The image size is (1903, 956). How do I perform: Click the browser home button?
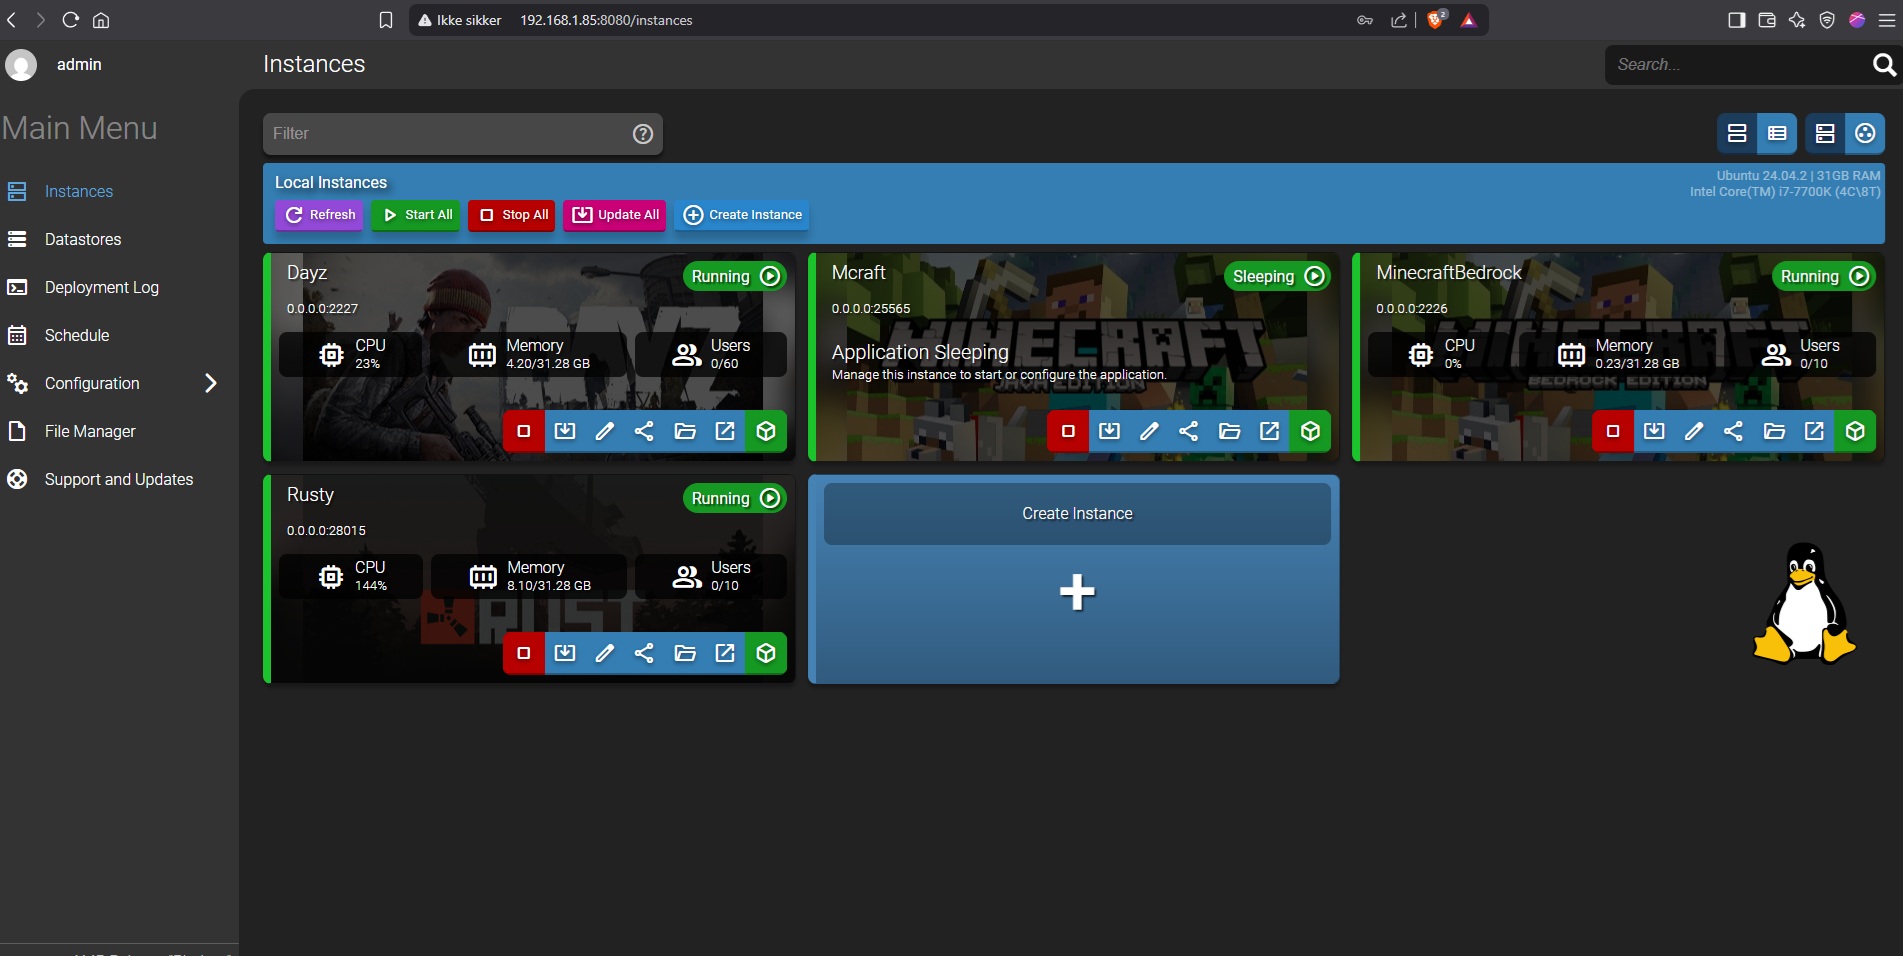point(101,20)
